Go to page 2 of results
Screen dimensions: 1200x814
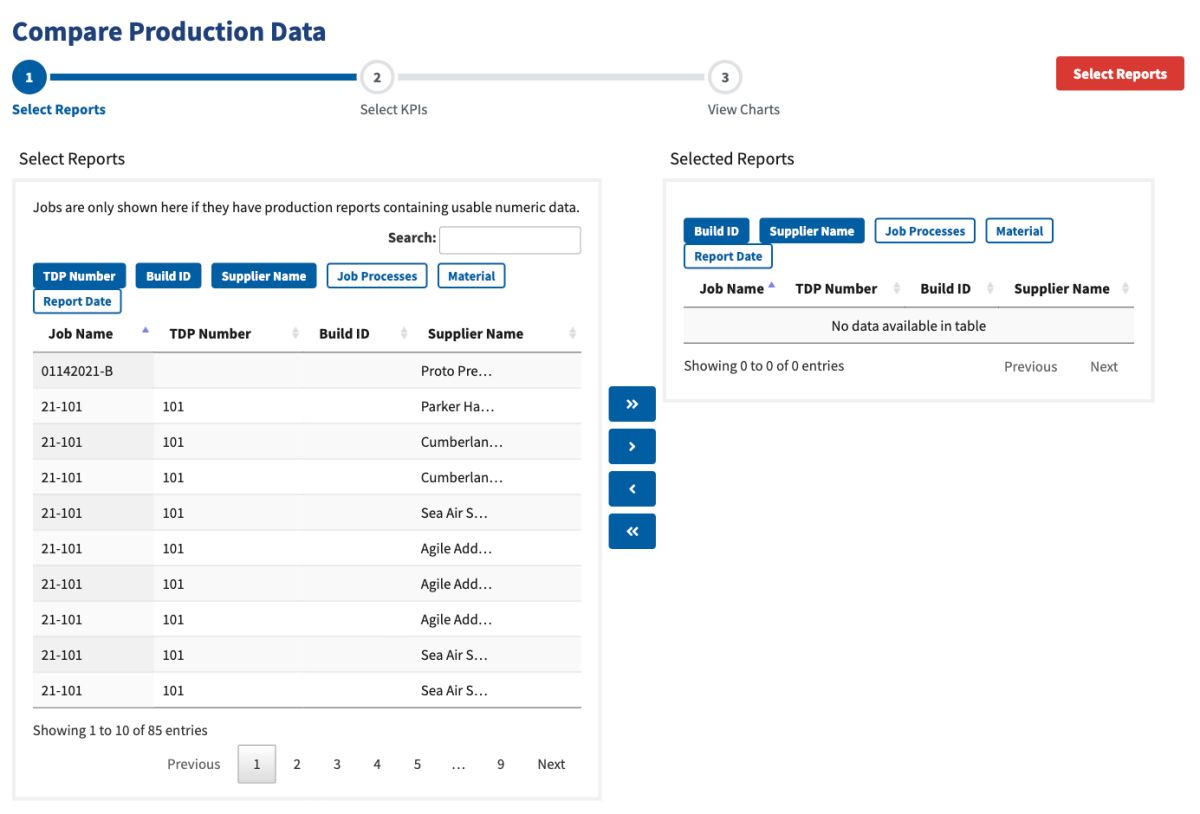point(297,764)
